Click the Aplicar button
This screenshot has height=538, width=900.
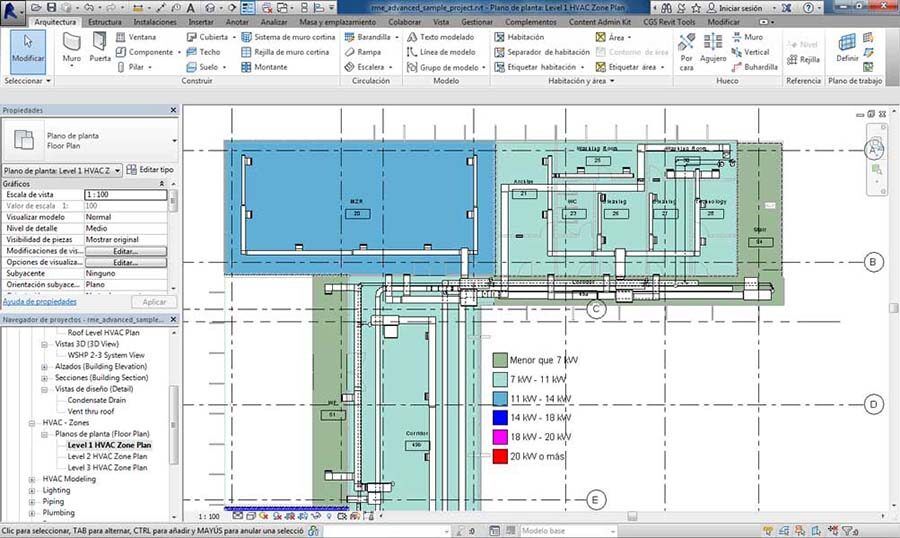pyautogui.click(x=154, y=301)
